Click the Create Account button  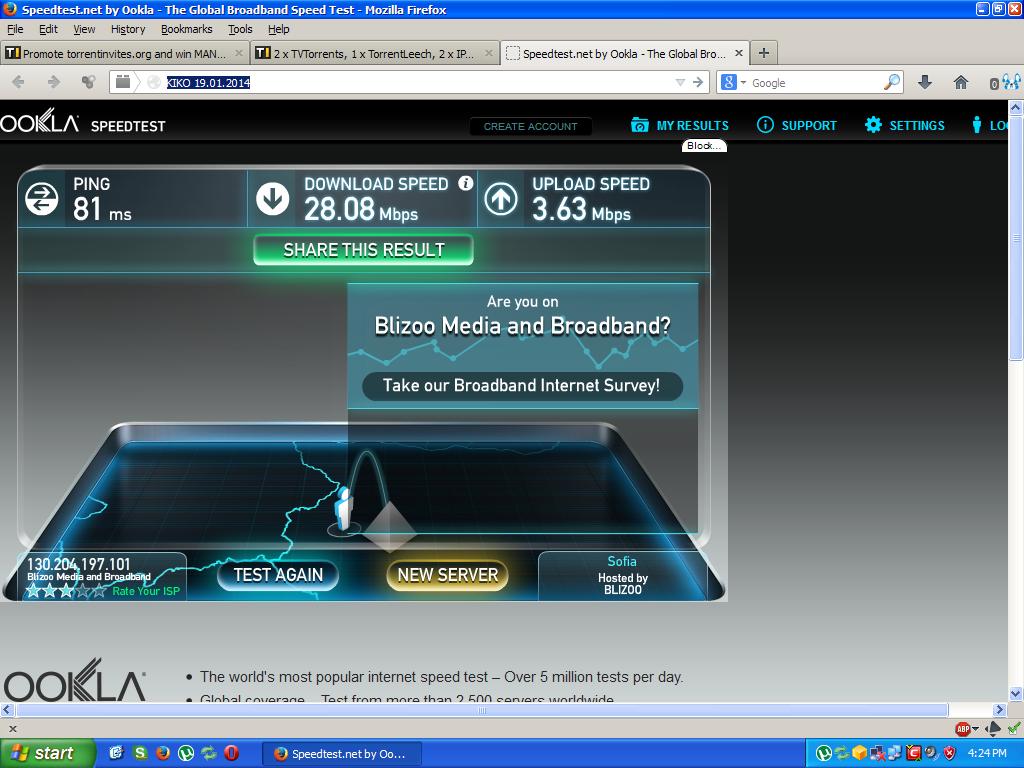530,126
